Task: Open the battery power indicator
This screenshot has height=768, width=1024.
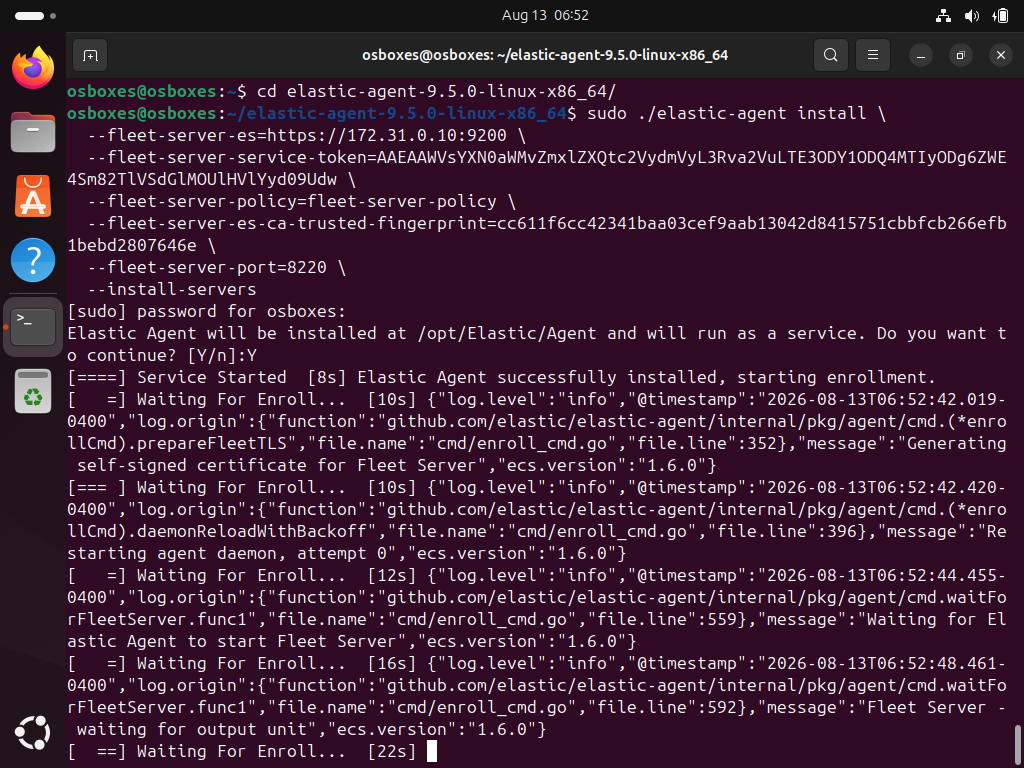Action: pos(1000,16)
